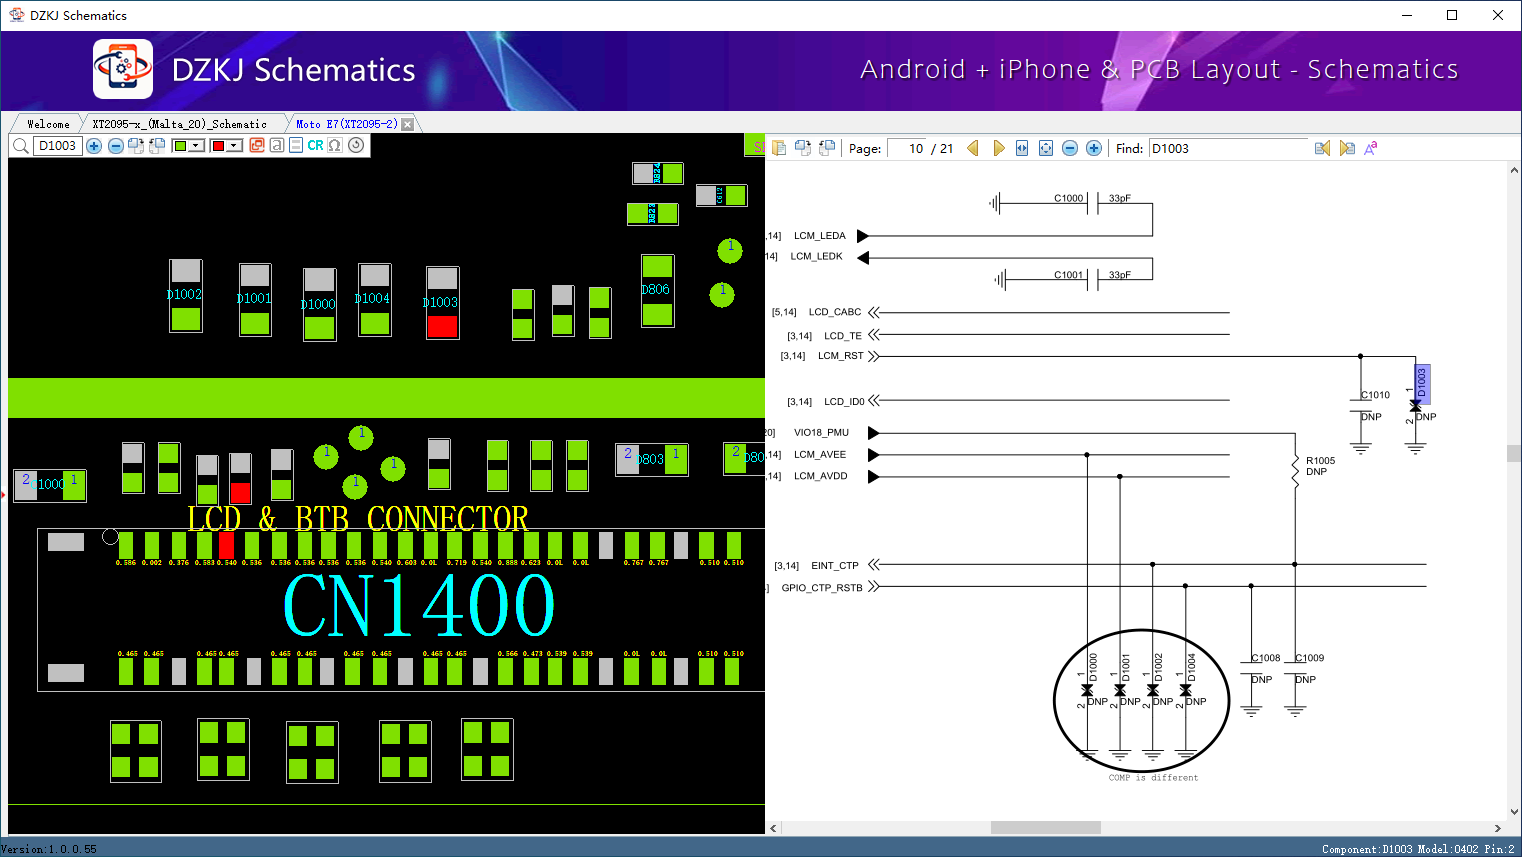This screenshot has height=857, width=1522.
Task: Fit schematic page to width
Action: [x=1022, y=148]
